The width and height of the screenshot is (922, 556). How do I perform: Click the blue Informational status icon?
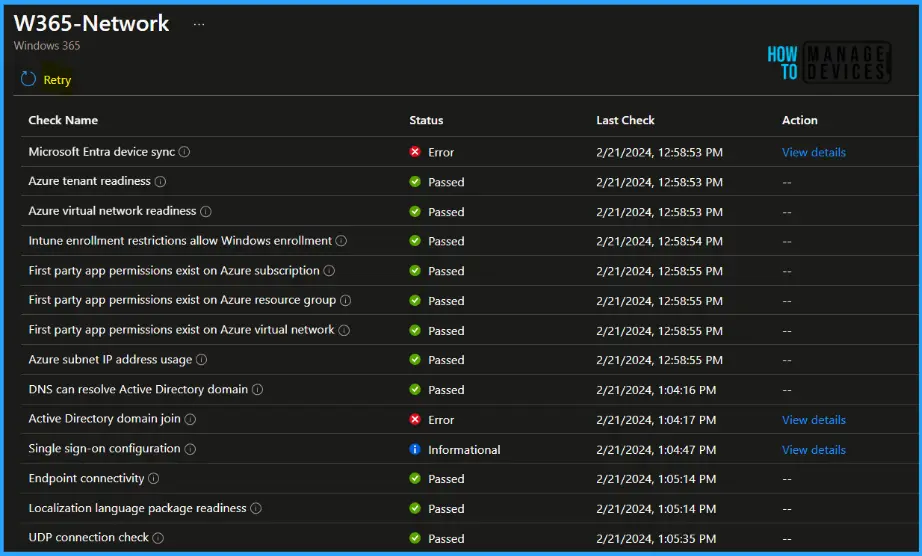click(415, 449)
